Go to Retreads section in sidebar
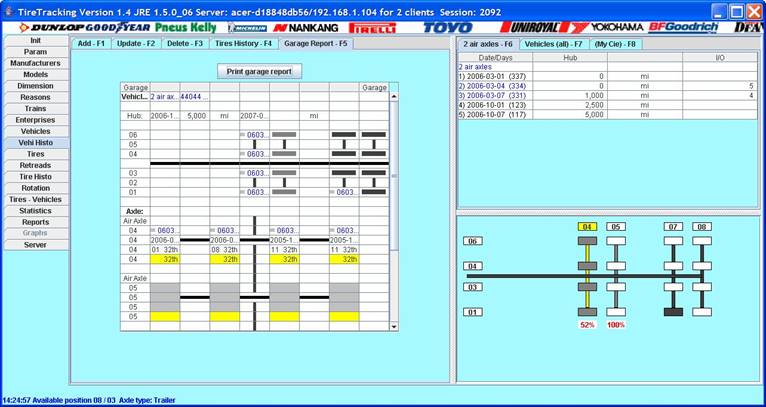Image resolution: width=766 pixels, height=407 pixels. (x=35, y=165)
